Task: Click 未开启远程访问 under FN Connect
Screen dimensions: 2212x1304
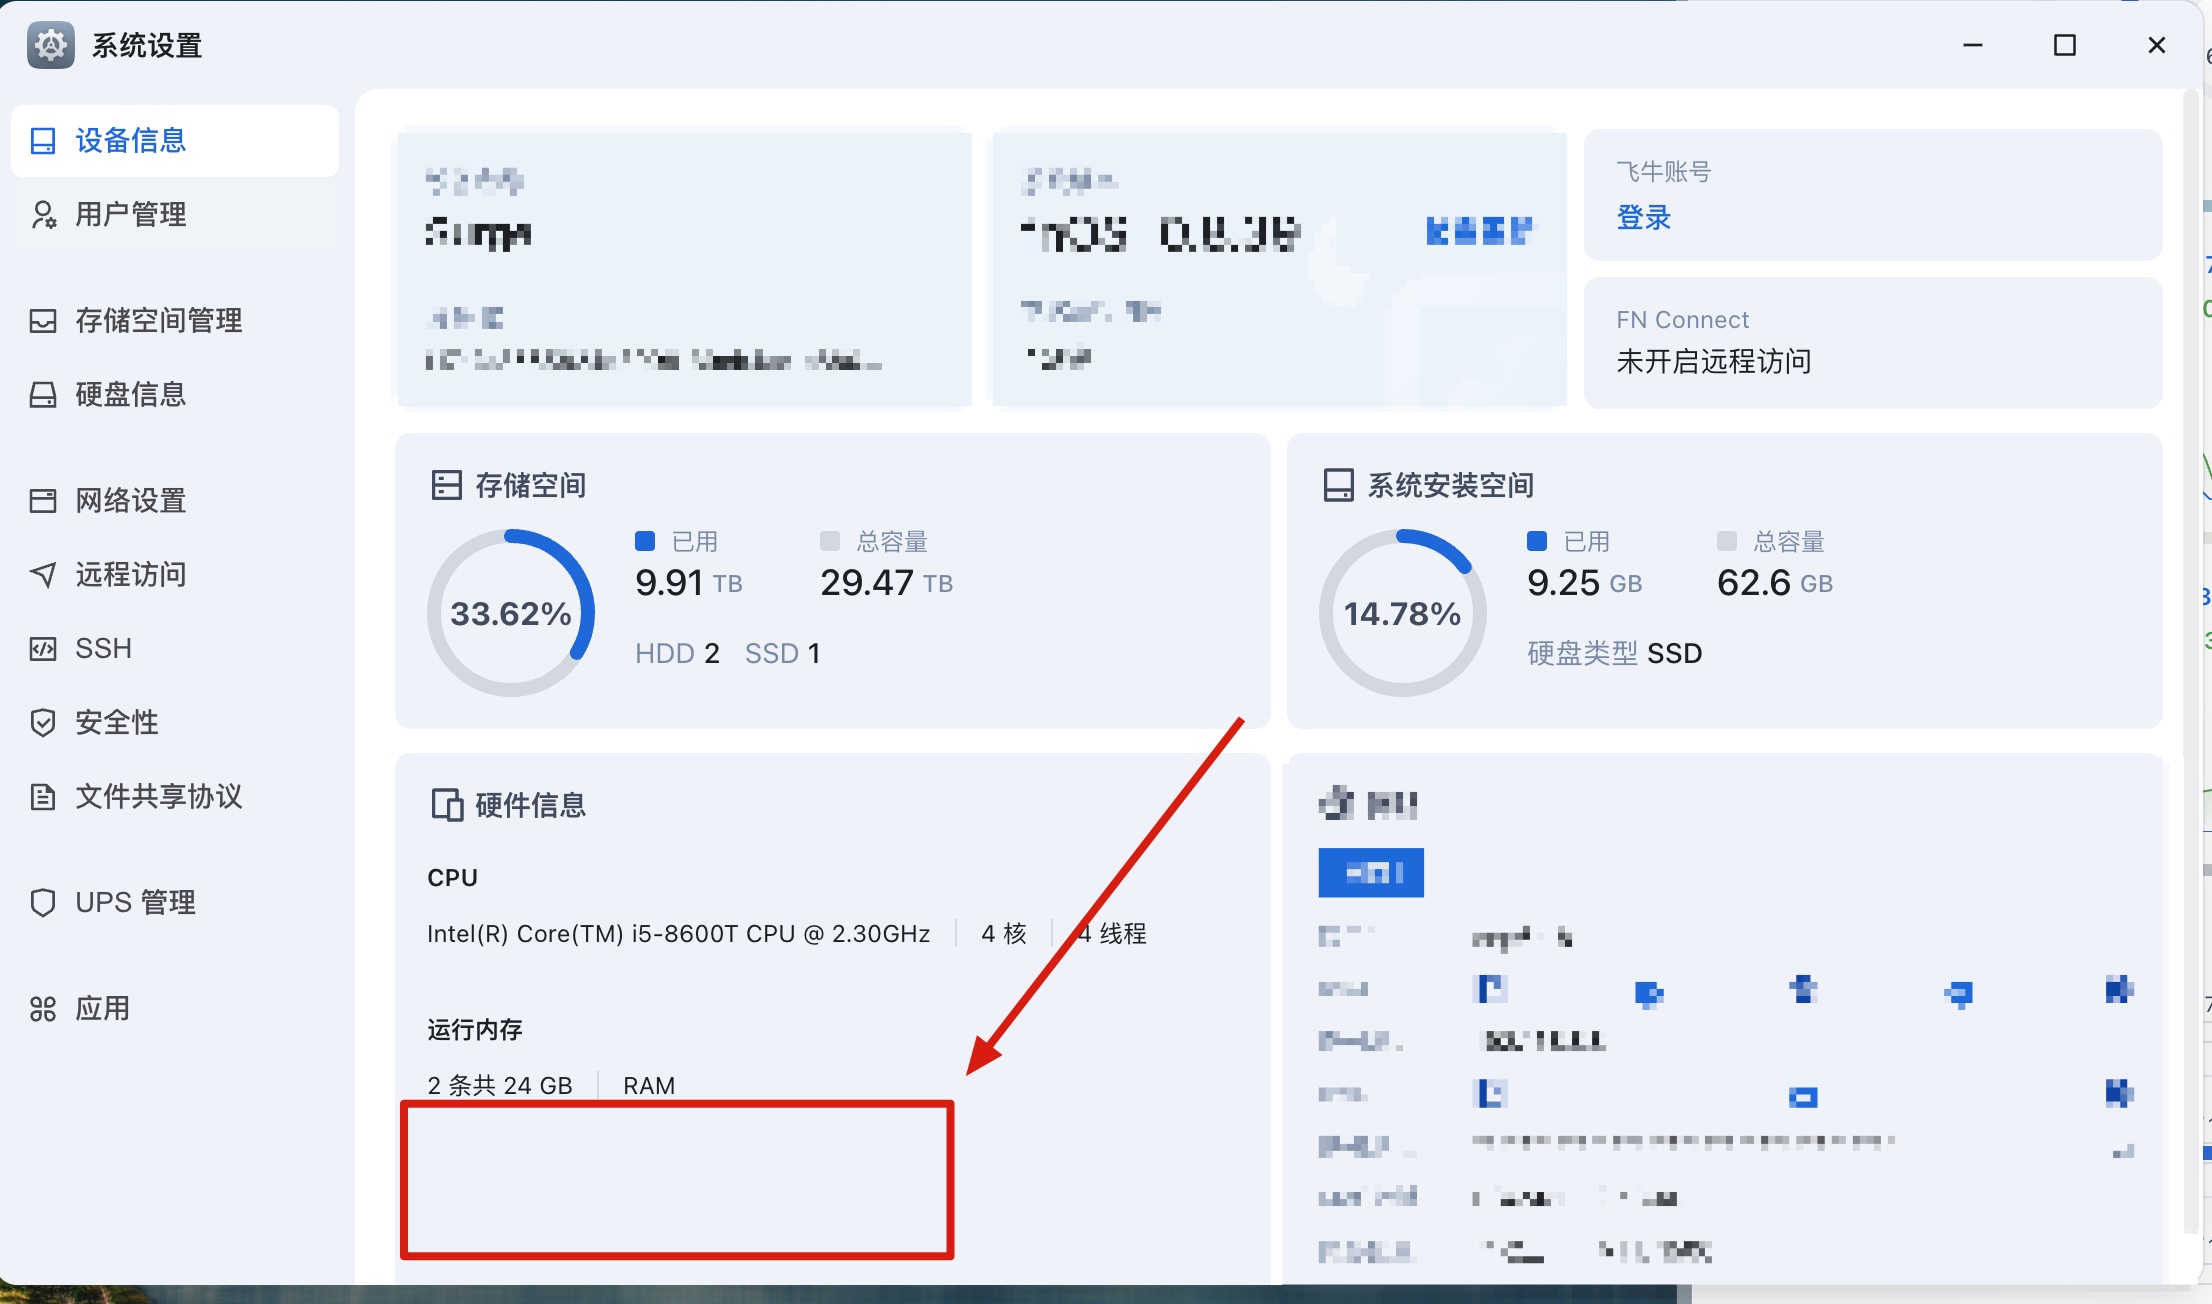Action: pos(1714,362)
